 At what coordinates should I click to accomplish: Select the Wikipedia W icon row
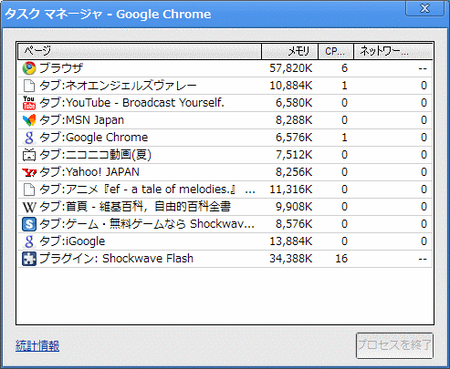(x=225, y=207)
